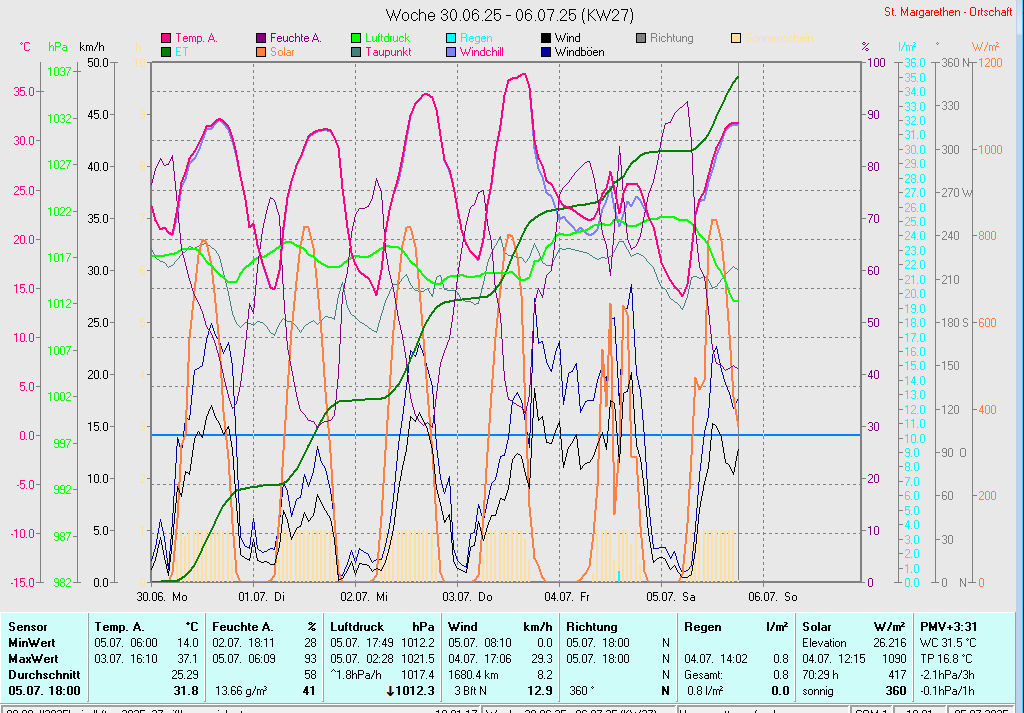Click the -2.1hPa/3h pressure trend entry

[949, 674]
